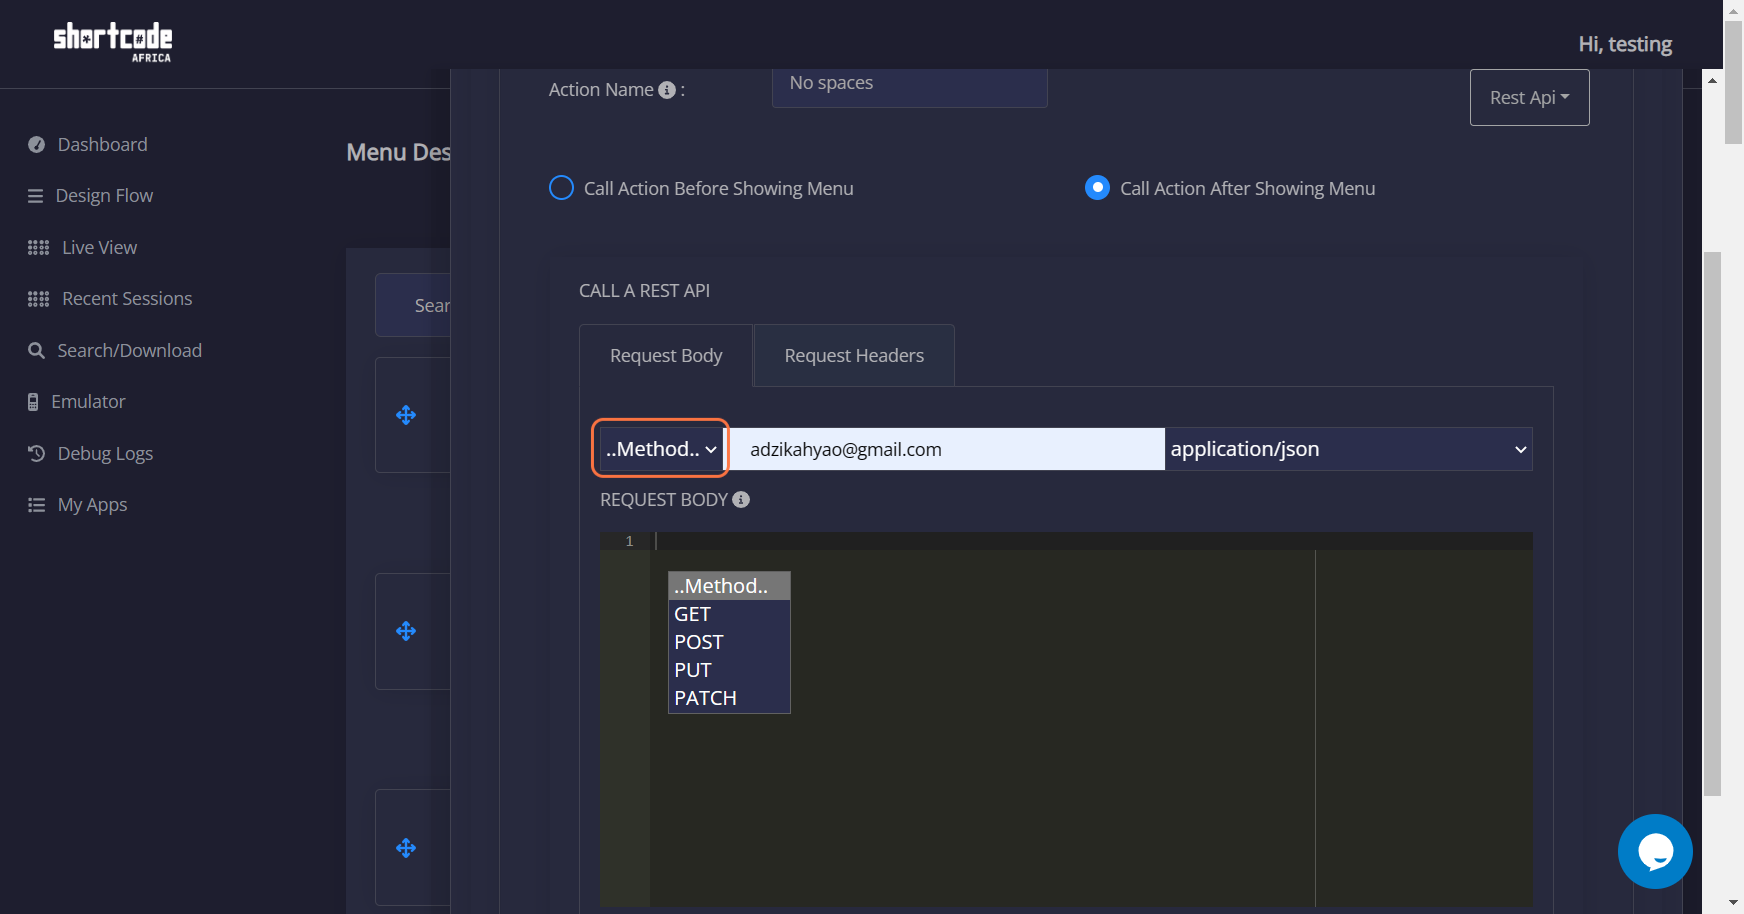
Task: Open the ..Method.. dropdown
Action: point(661,449)
